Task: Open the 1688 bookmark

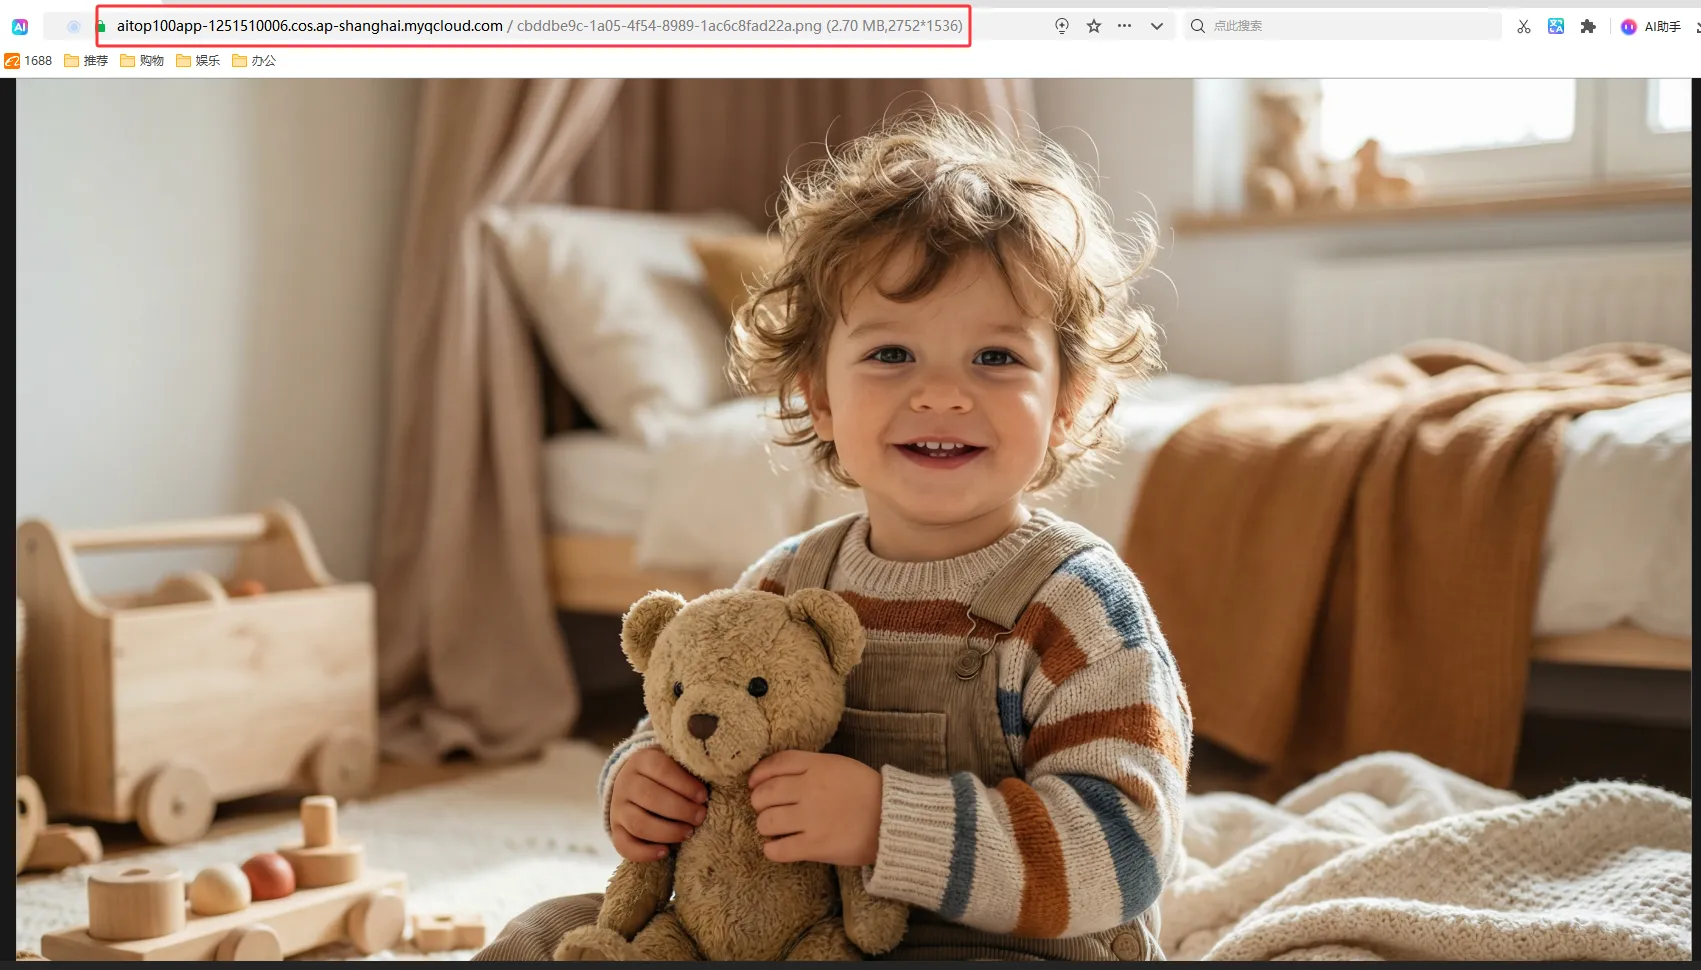Action: coord(29,61)
